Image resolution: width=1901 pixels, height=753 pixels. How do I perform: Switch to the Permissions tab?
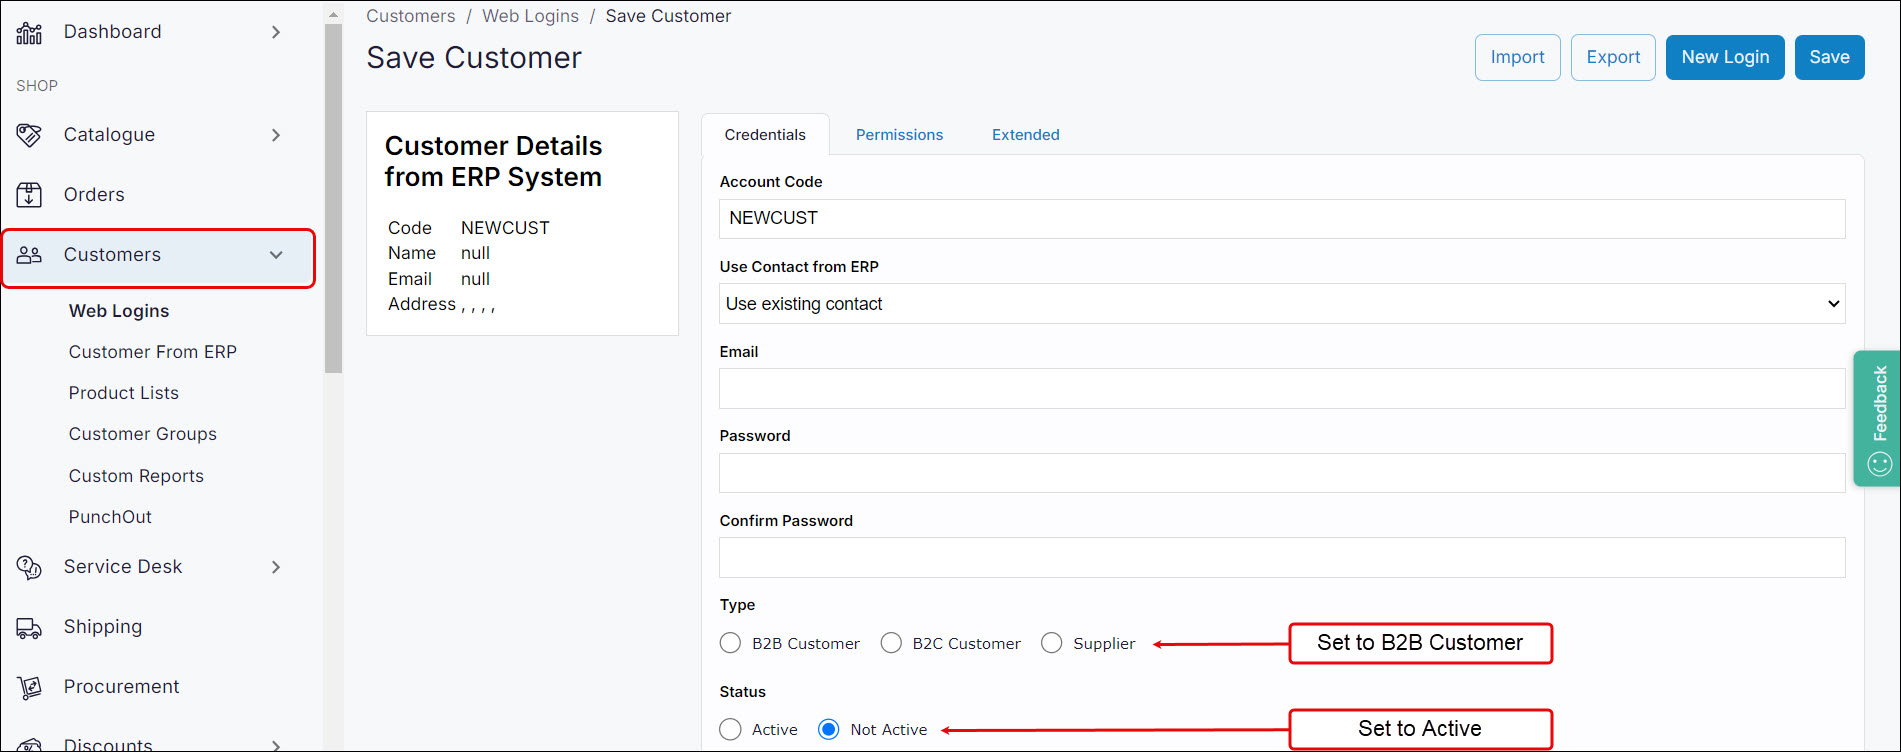899,135
